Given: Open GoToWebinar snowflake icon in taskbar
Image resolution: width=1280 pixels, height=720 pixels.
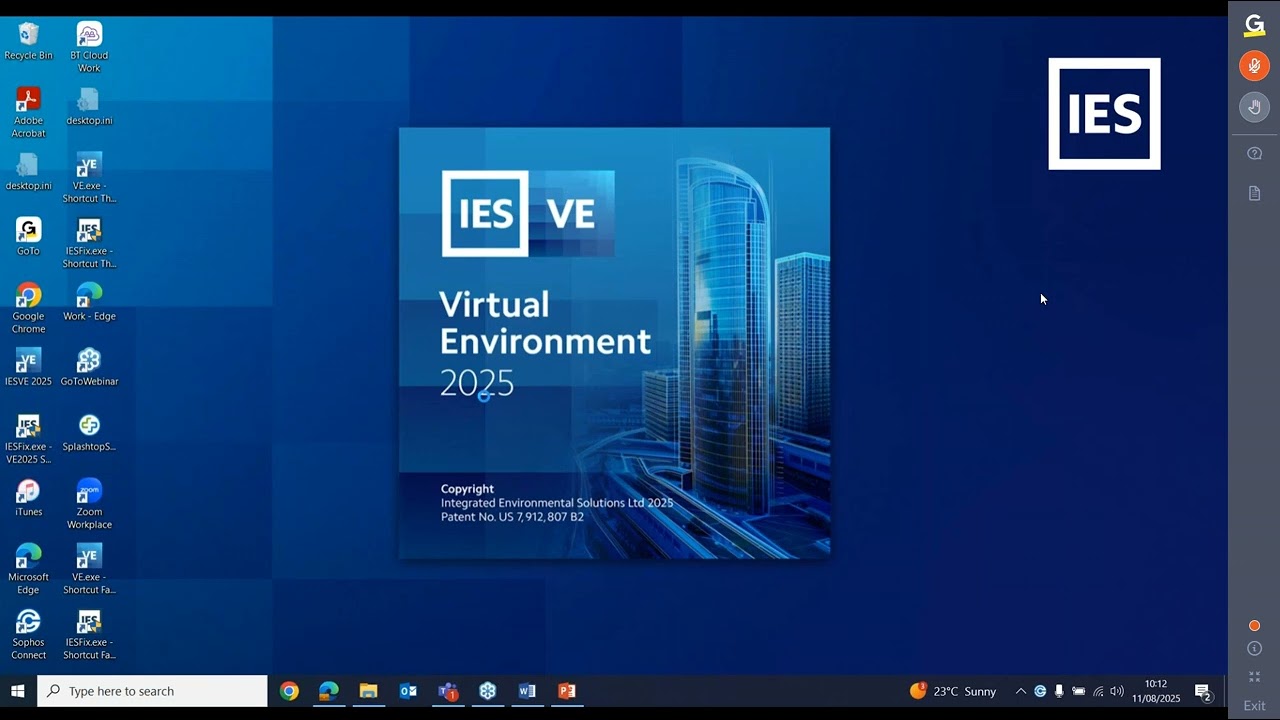Looking at the screenshot, I should (x=487, y=691).
